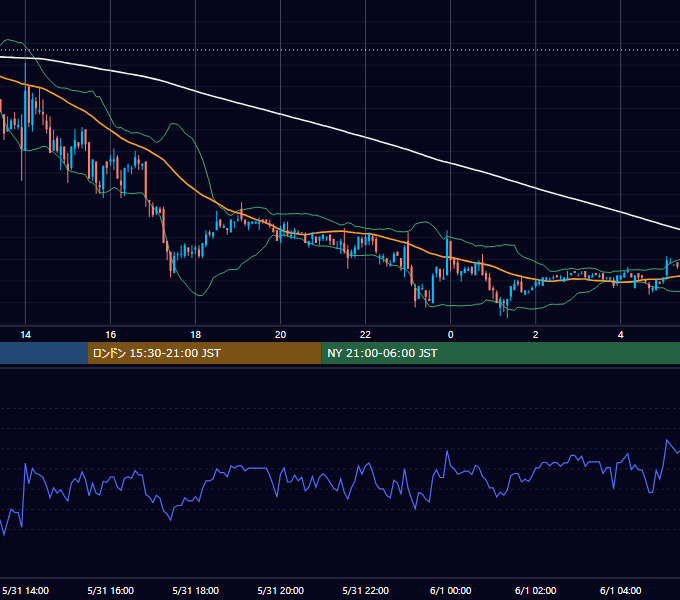Viewport: 680px width, 600px height.
Task: Click the 6/1 00:00 date label
Action: click(451, 590)
